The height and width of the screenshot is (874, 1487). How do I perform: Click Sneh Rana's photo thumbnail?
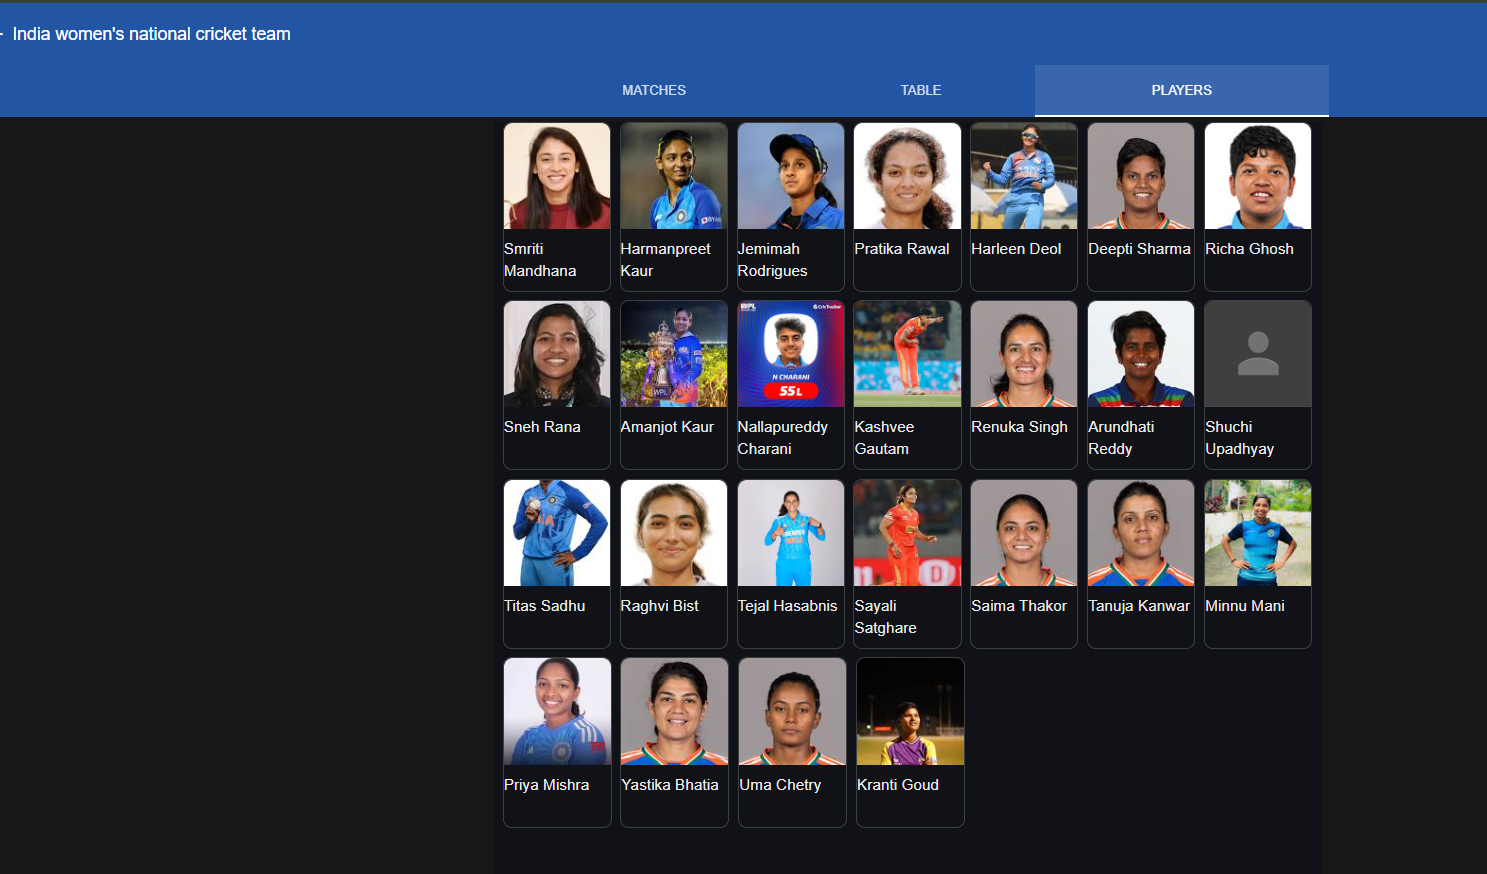(x=557, y=354)
